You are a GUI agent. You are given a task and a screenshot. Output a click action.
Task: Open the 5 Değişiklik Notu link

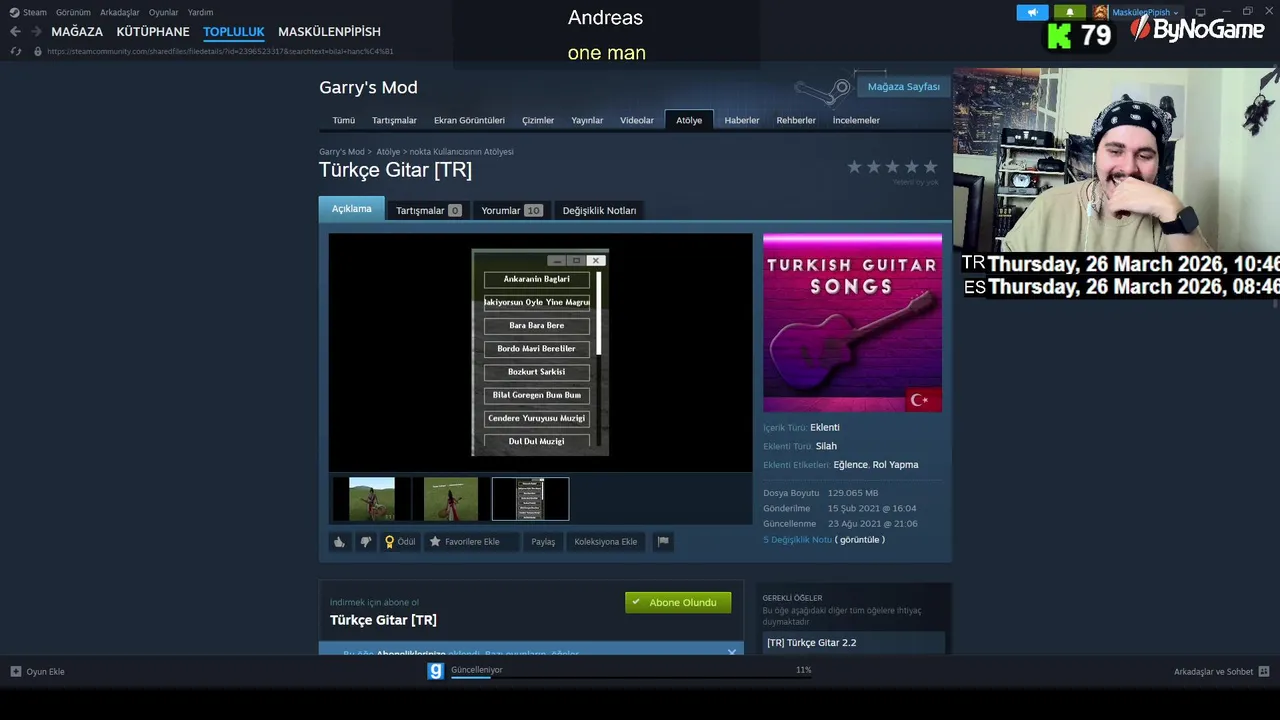[x=797, y=540]
